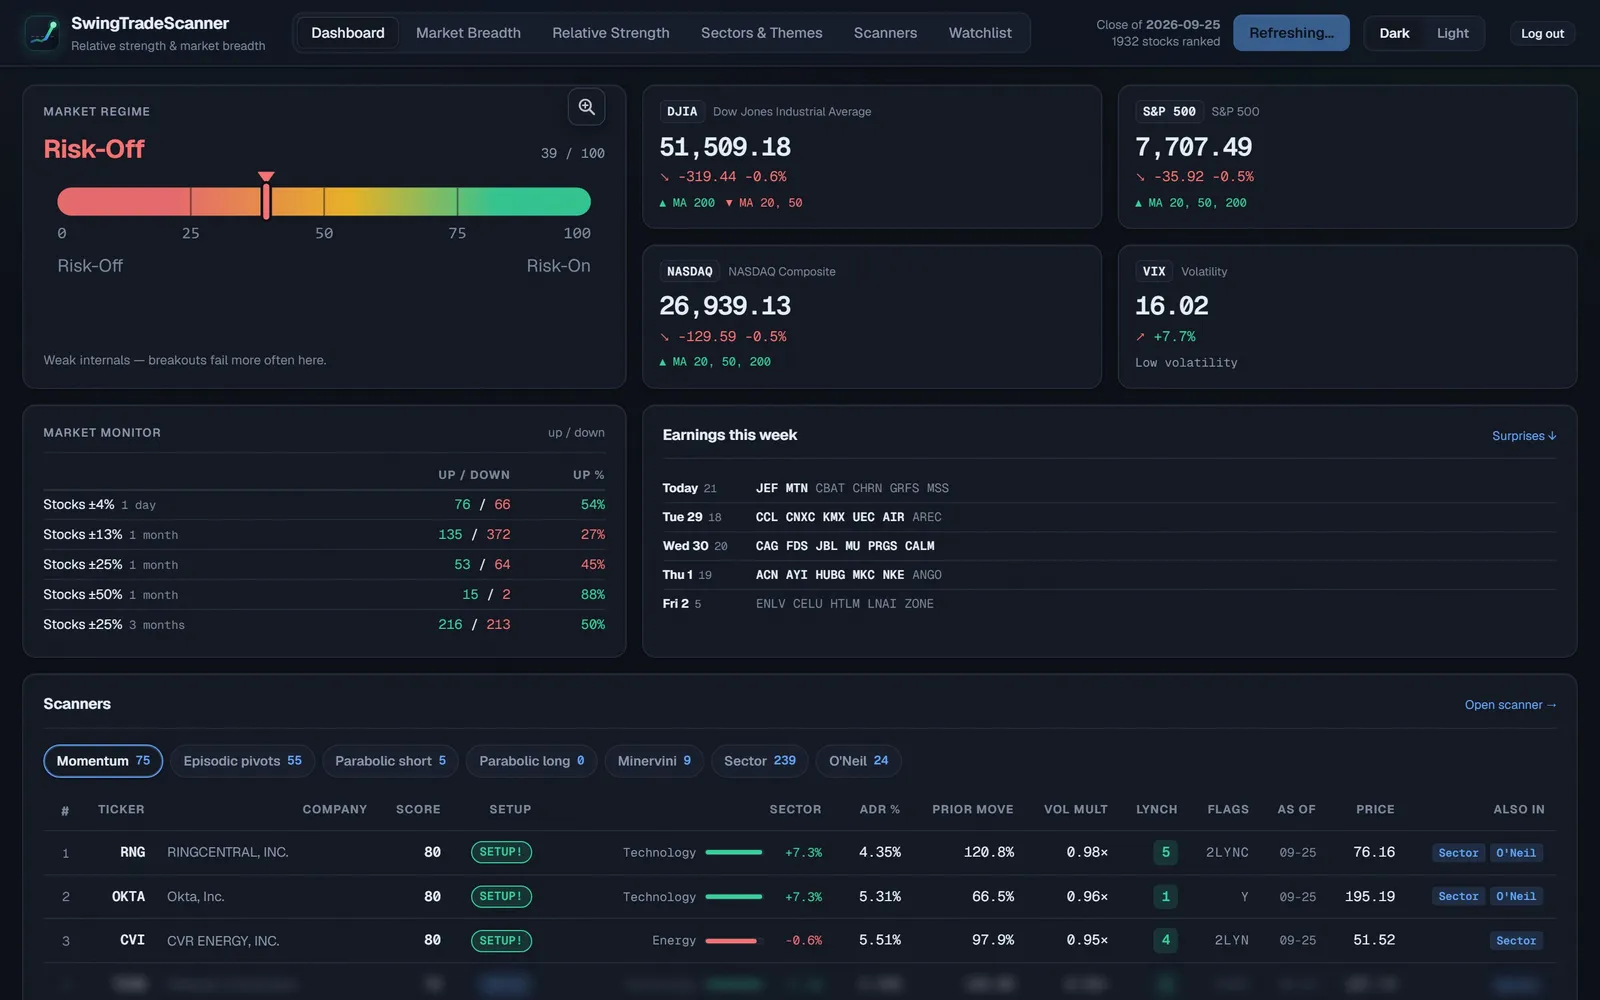Click the SETUP! badge in the RNG row
The height and width of the screenshot is (1000, 1600).
pyautogui.click(x=501, y=853)
